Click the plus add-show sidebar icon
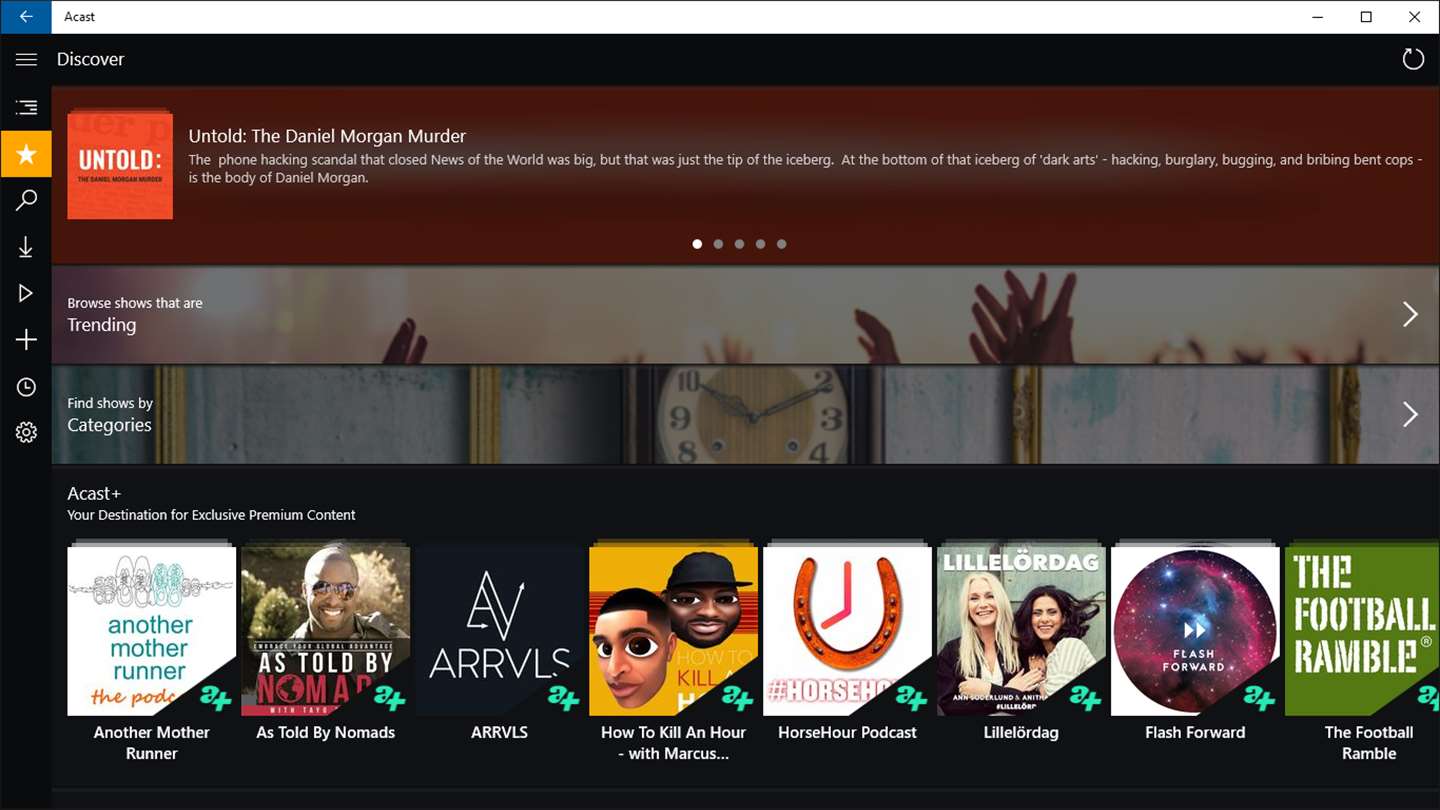The height and width of the screenshot is (810, 1440). coord(26,340)
